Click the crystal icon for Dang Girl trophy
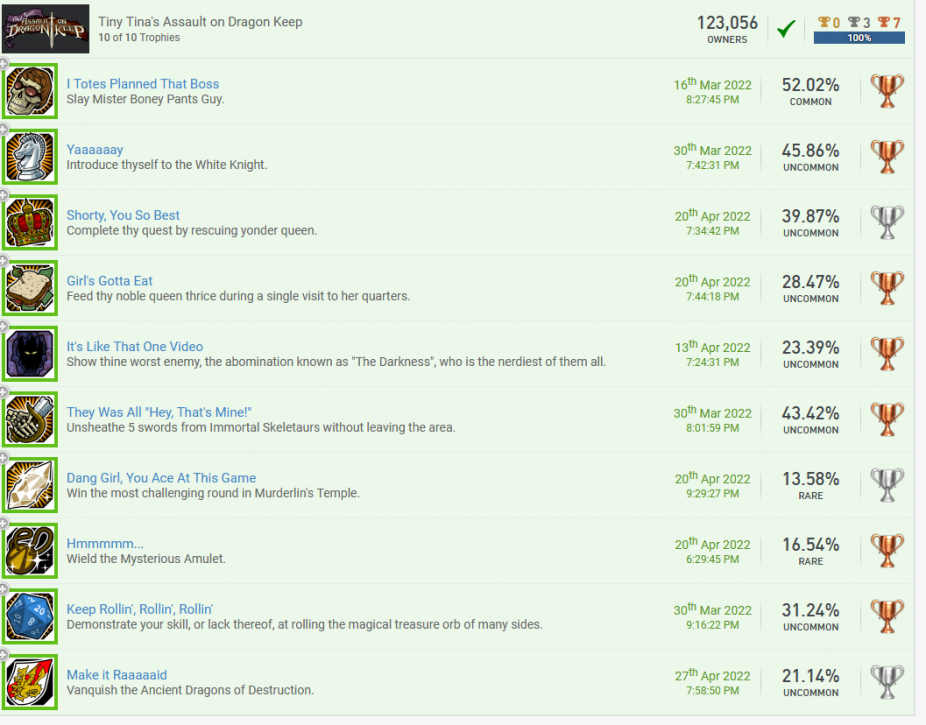Screen dimensions: 926x725 point(29,485)
